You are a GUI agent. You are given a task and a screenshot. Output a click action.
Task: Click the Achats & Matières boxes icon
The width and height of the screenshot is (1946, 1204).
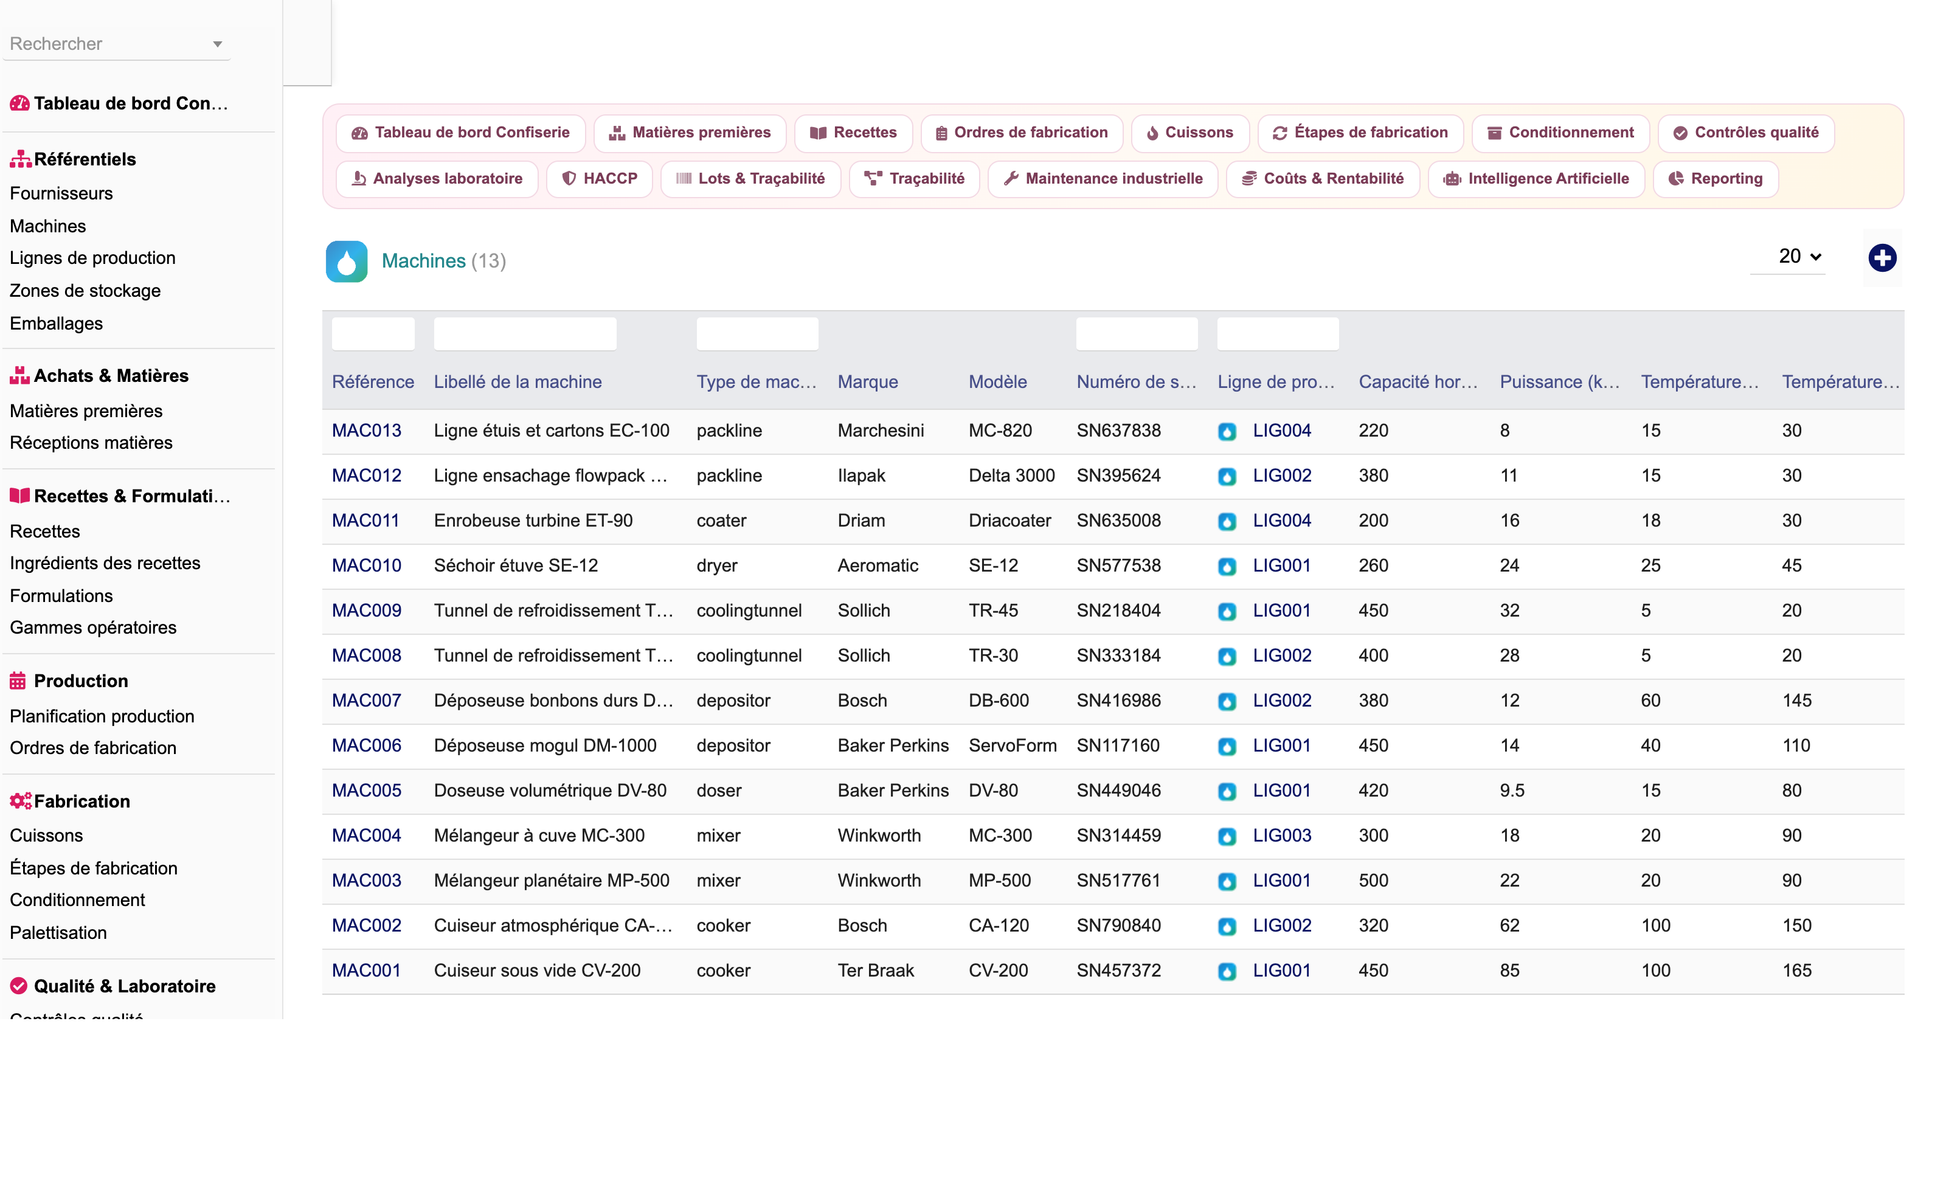point(19,376)
